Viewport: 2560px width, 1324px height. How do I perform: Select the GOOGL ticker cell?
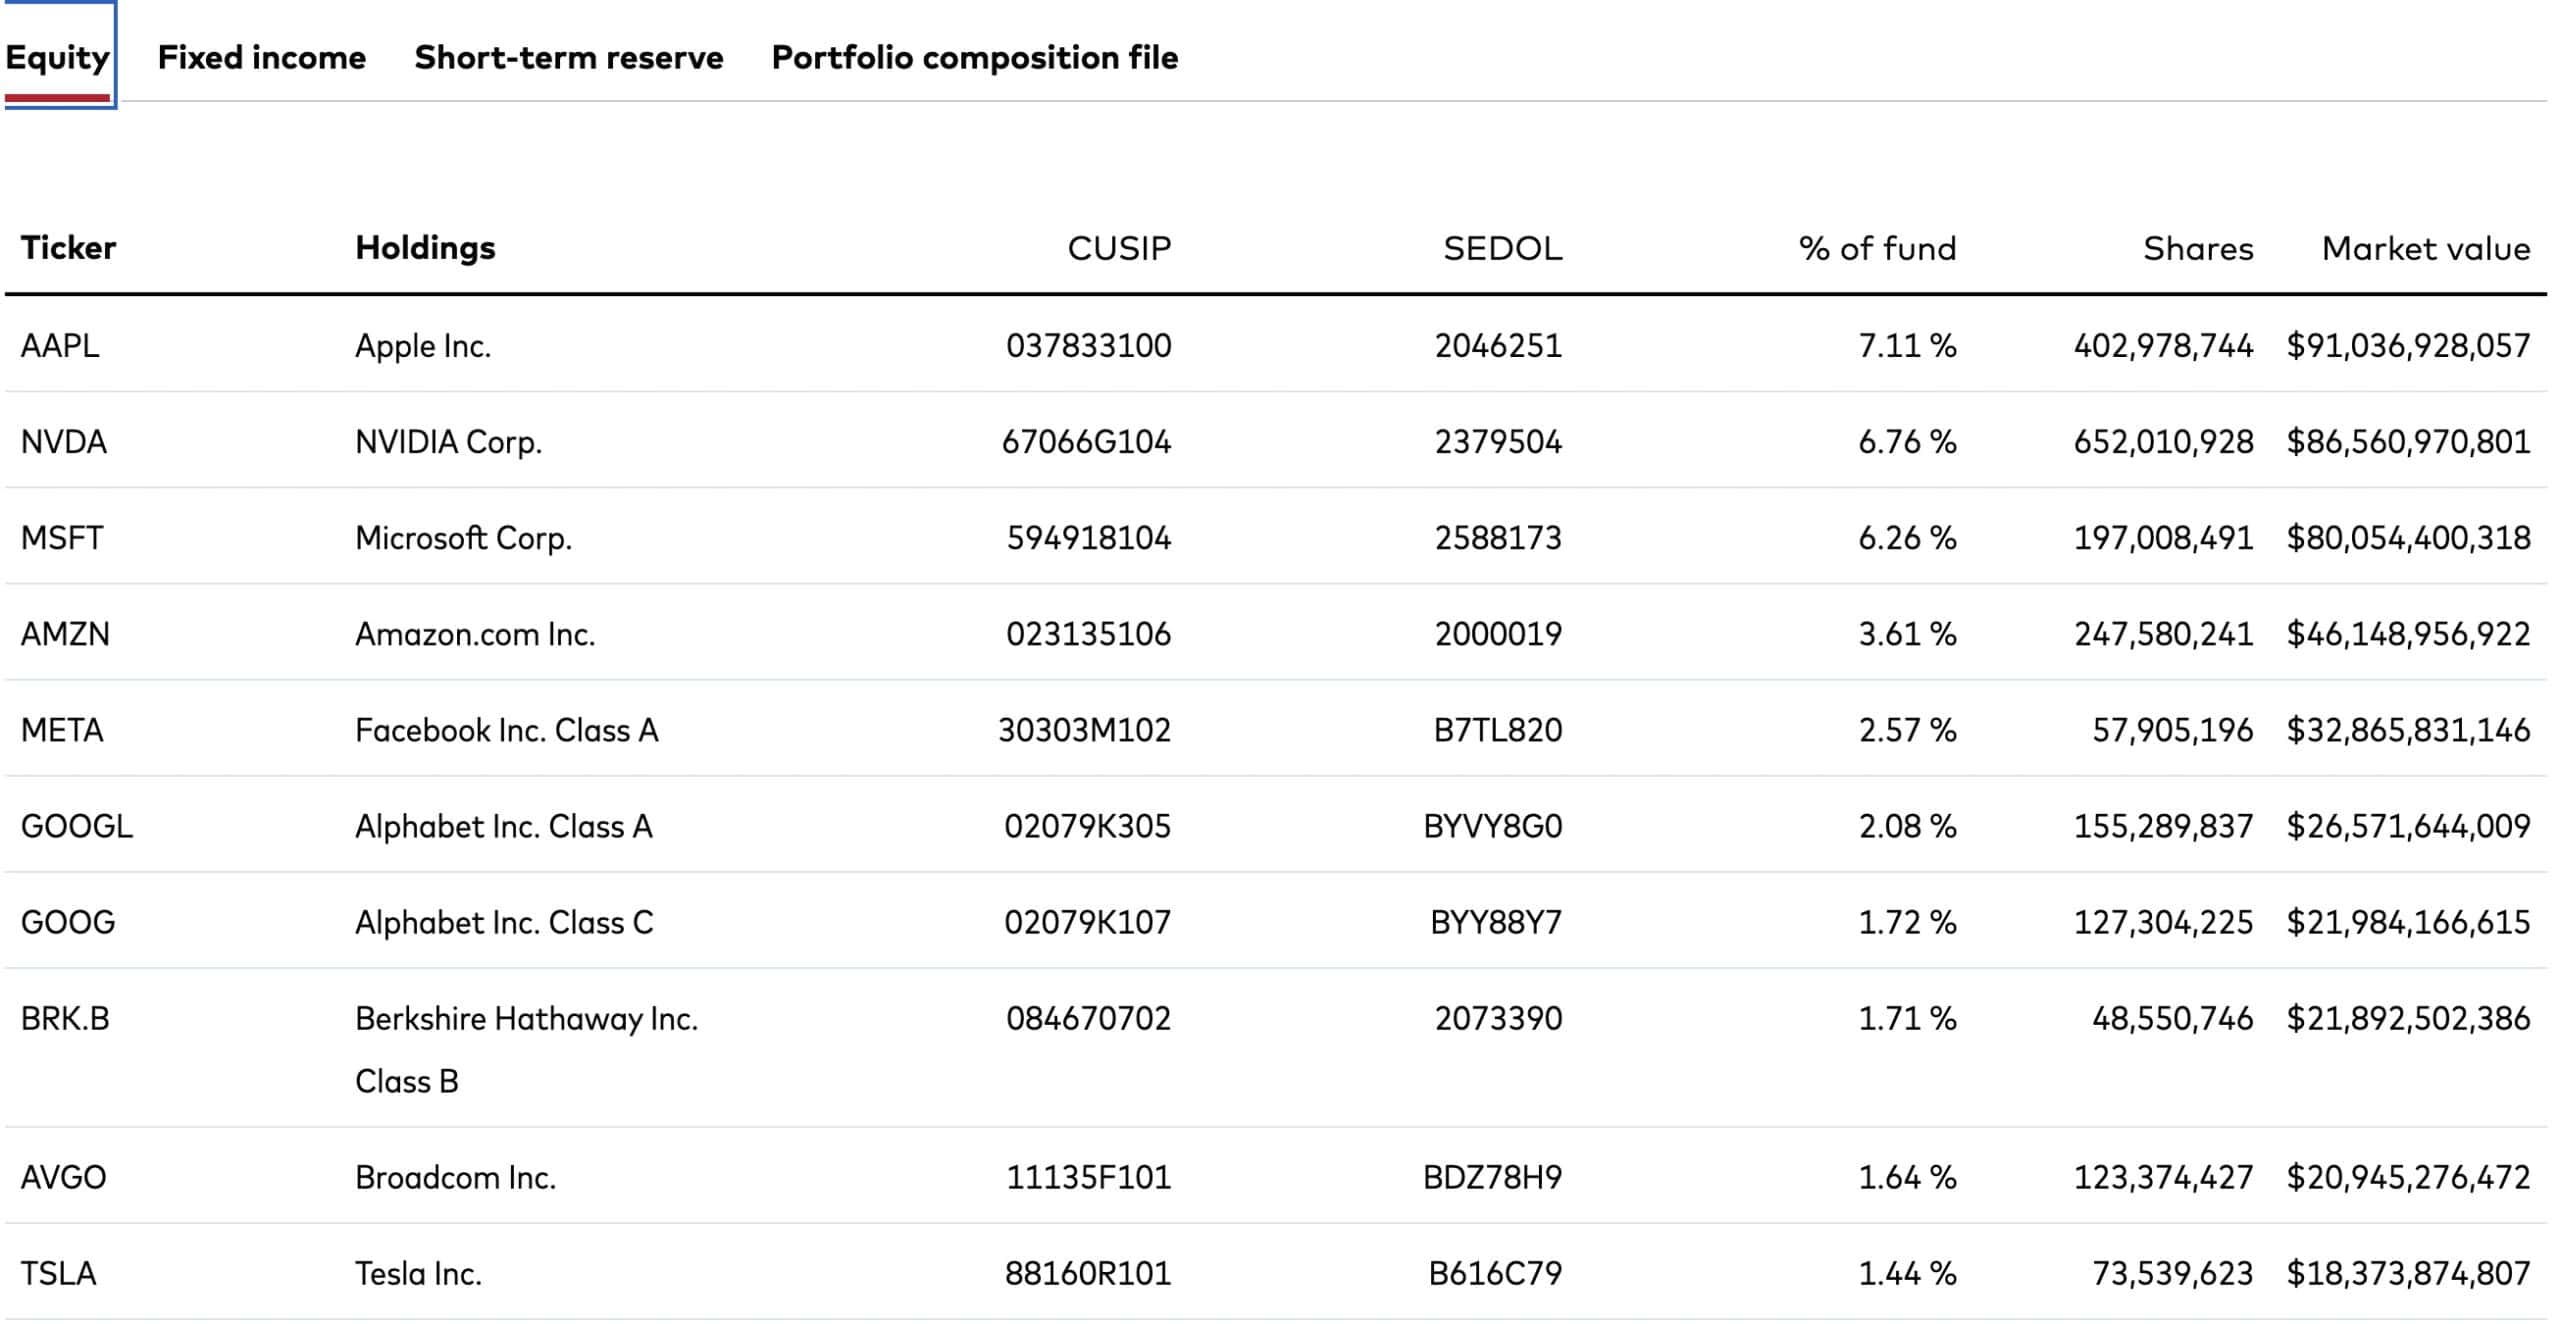(x=77, y=826)
